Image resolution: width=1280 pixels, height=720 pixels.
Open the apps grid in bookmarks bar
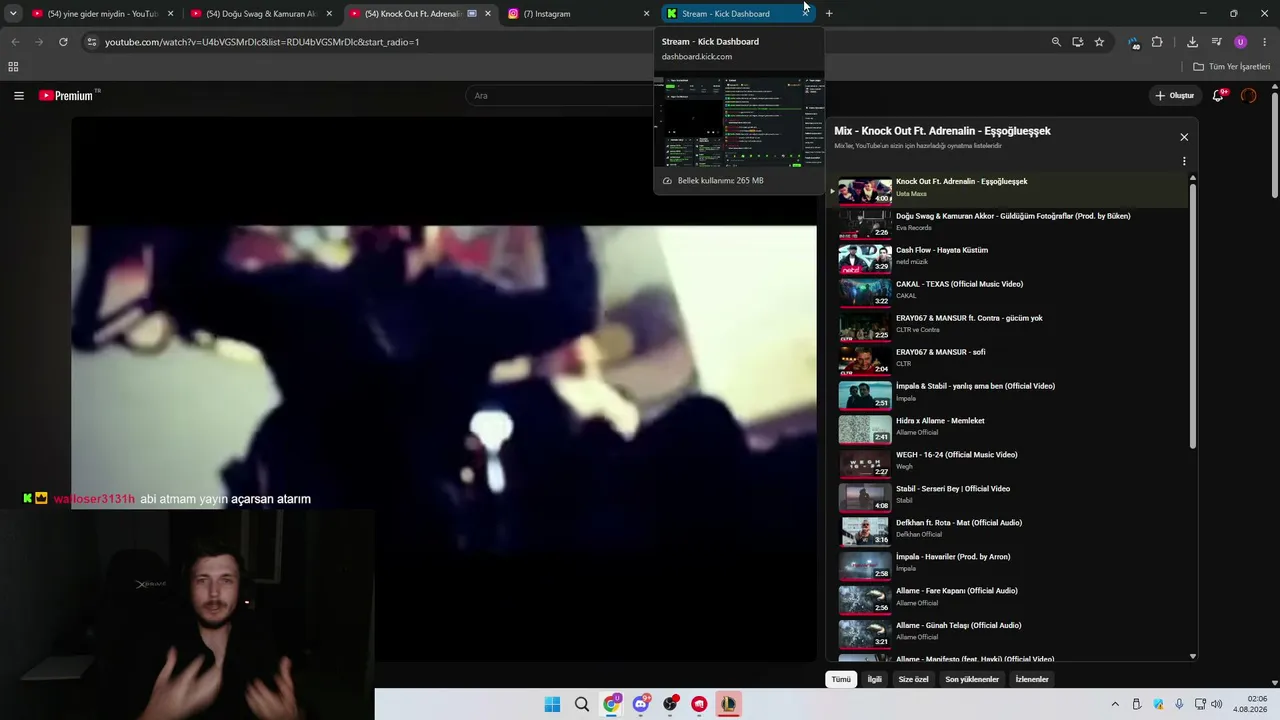[x=13, y=67]
